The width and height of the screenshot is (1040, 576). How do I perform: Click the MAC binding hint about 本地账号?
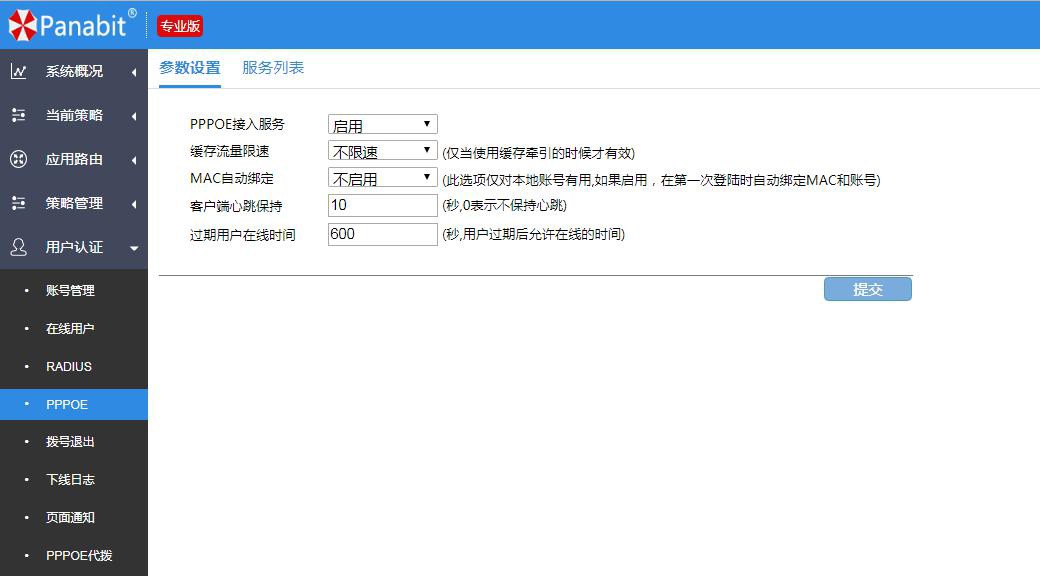(661, 180)
